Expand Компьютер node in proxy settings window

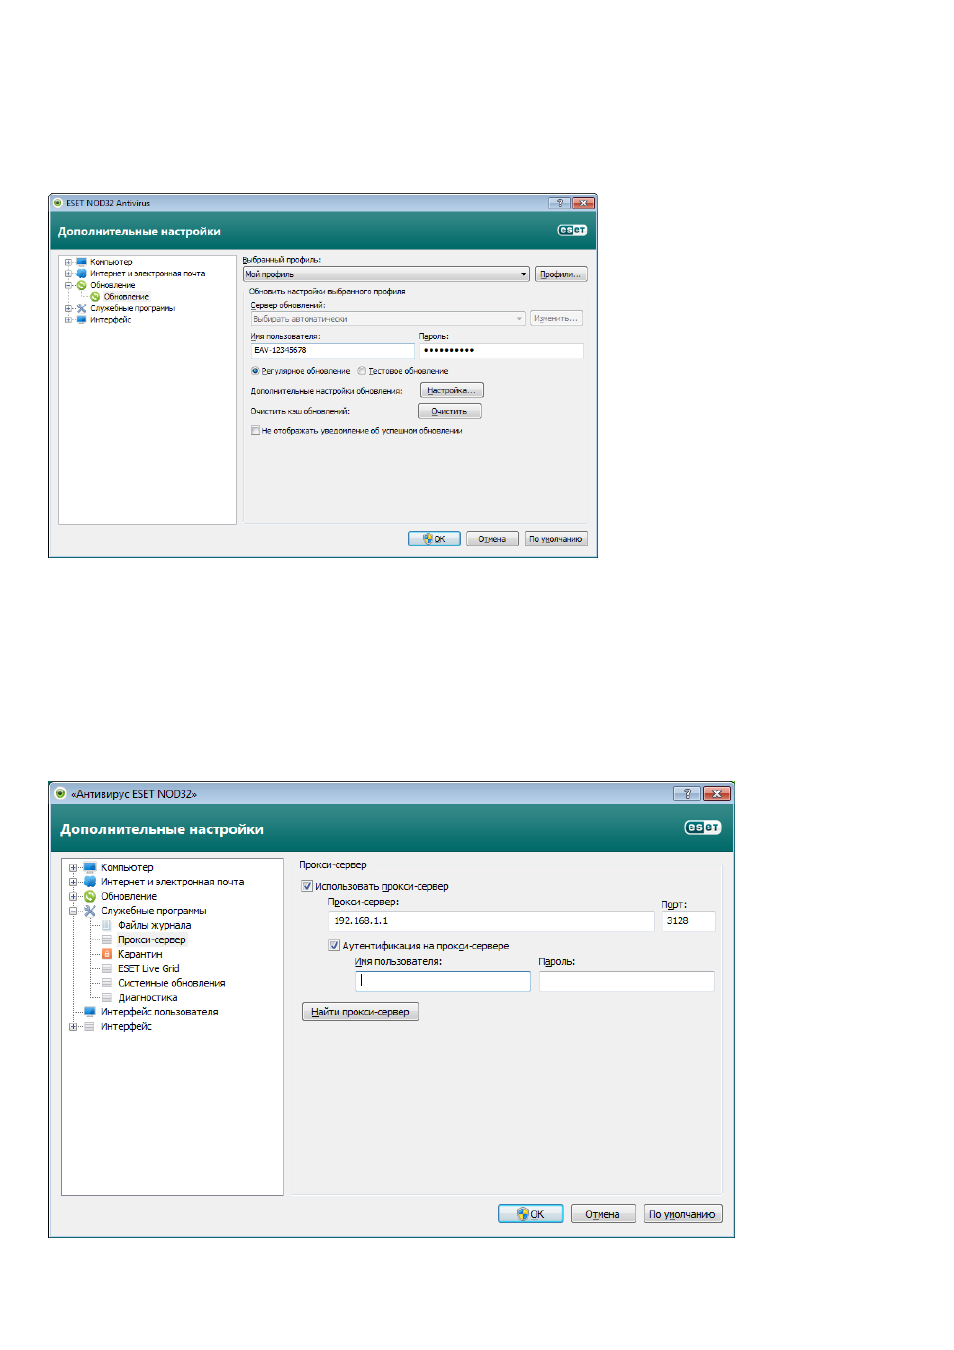tap(73, 868)
